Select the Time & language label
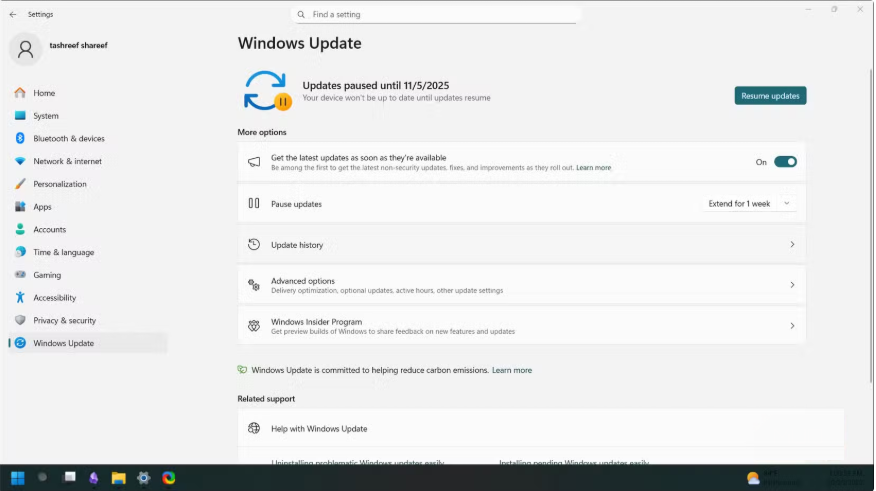Image resolution: width=876 pixels, height=491 pixels. pos(64,252)
